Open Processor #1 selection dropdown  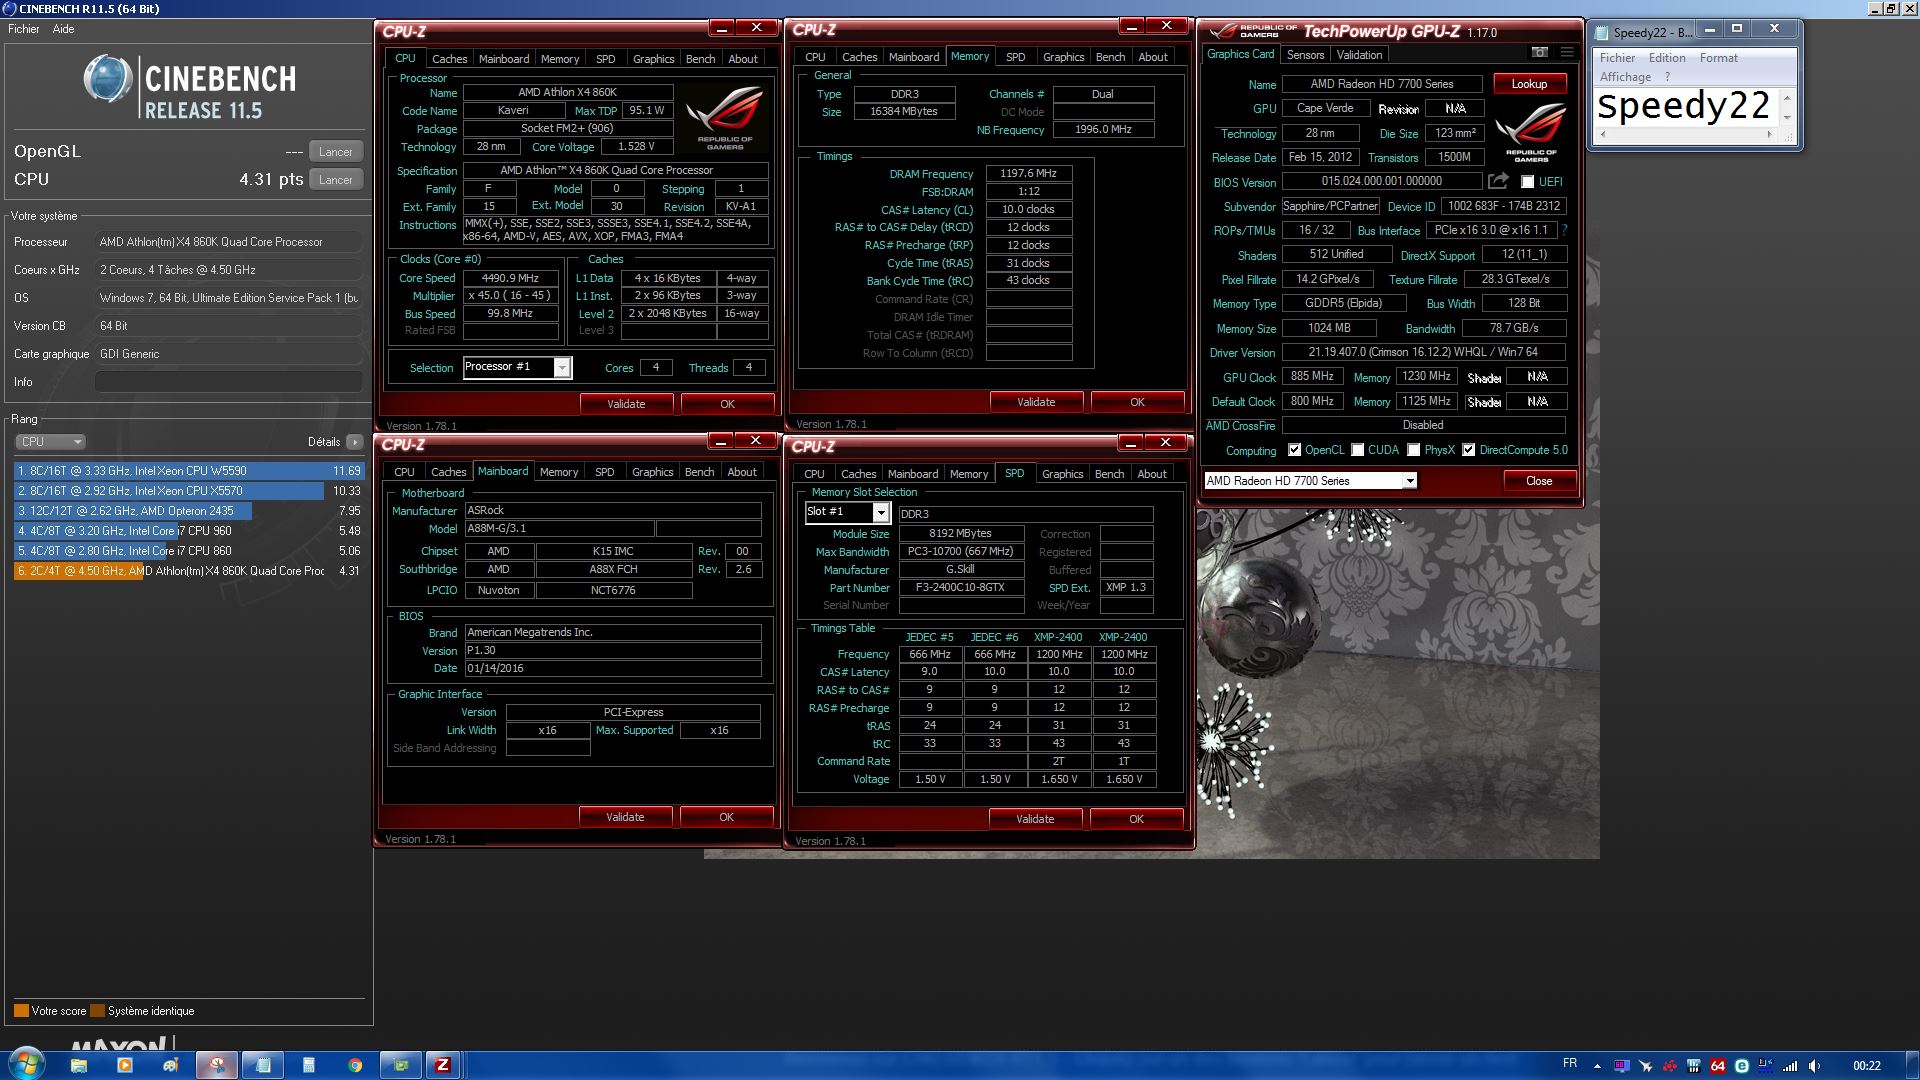tap(562, 368)
